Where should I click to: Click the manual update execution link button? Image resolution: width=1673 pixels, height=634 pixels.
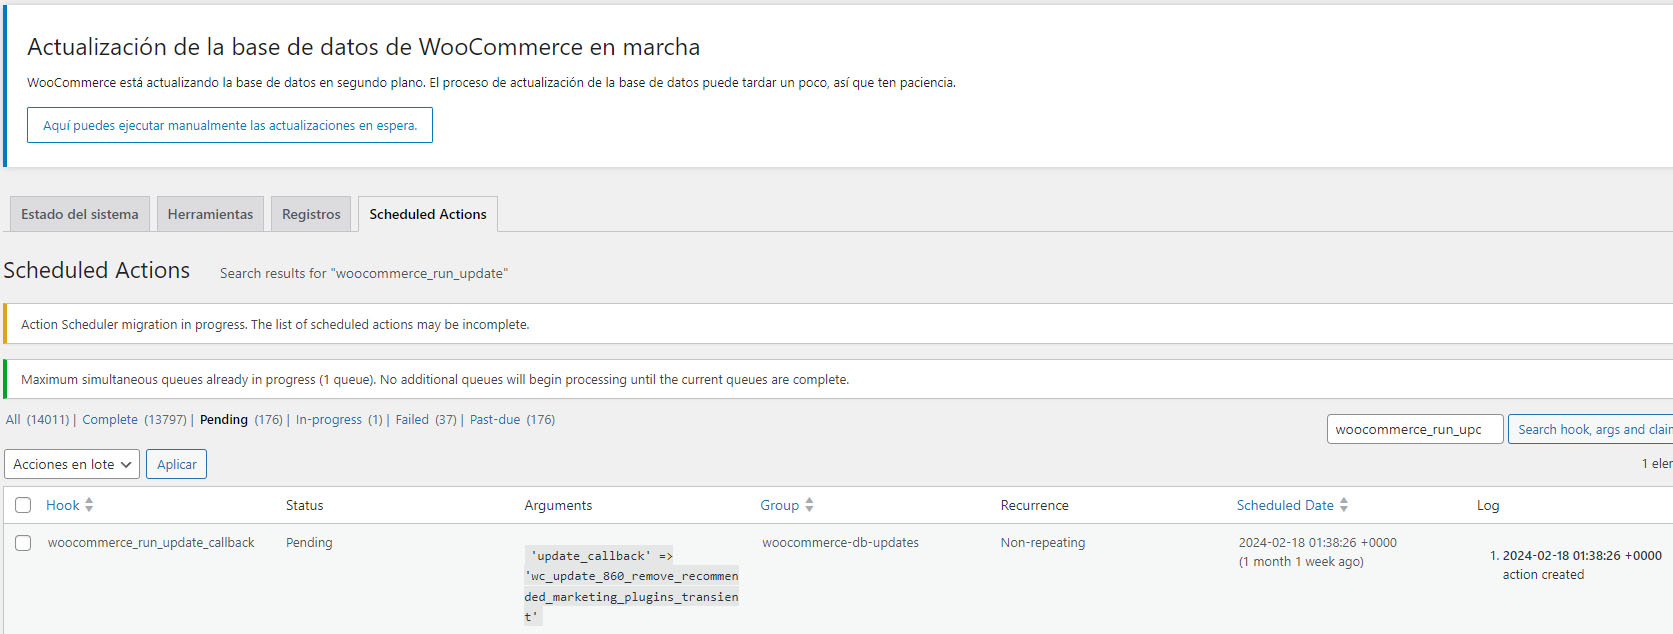click(230, 125)
